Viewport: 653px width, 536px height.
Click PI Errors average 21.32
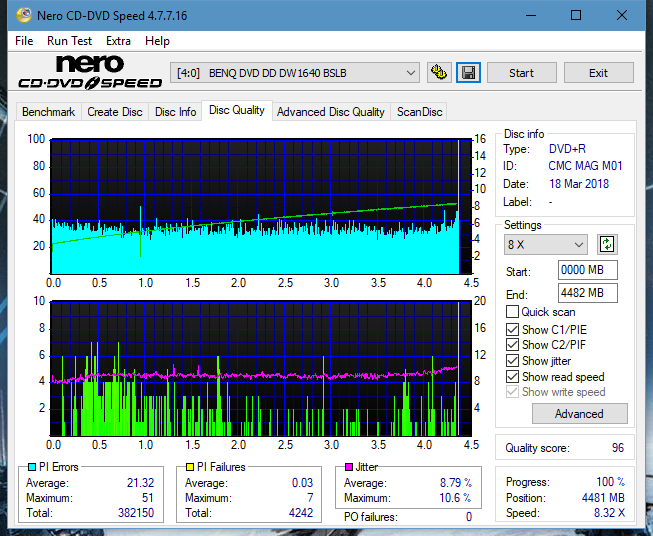(x=140, y=482)
